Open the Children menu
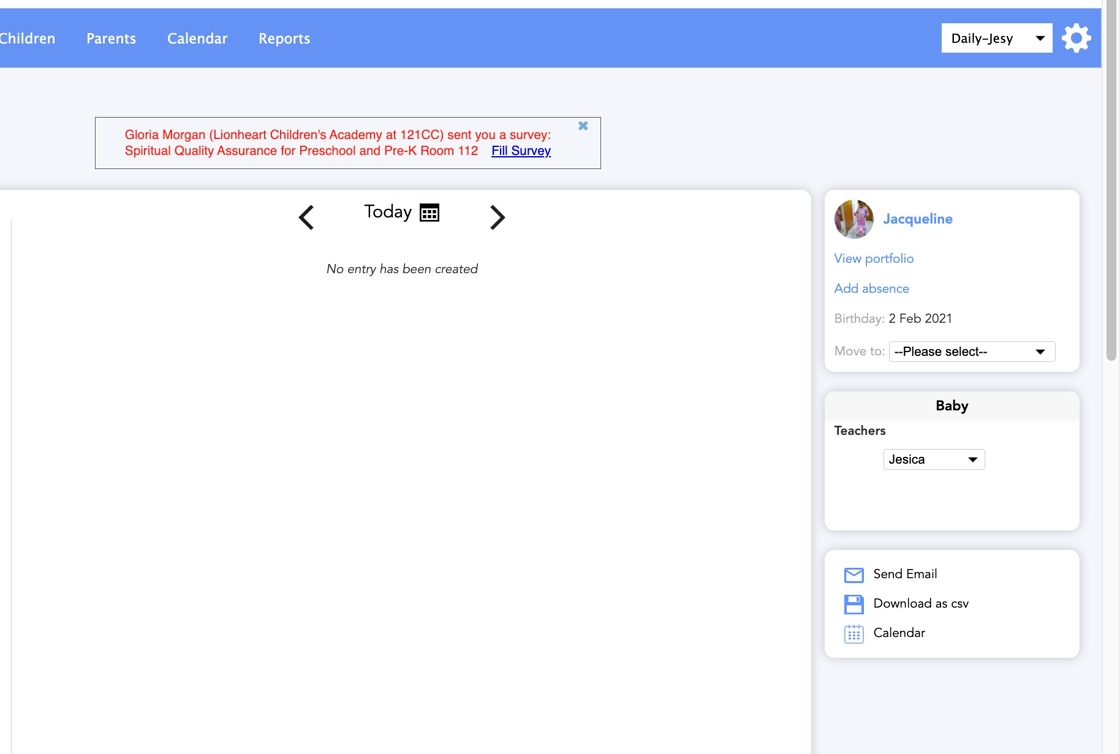 pos(27,39)
